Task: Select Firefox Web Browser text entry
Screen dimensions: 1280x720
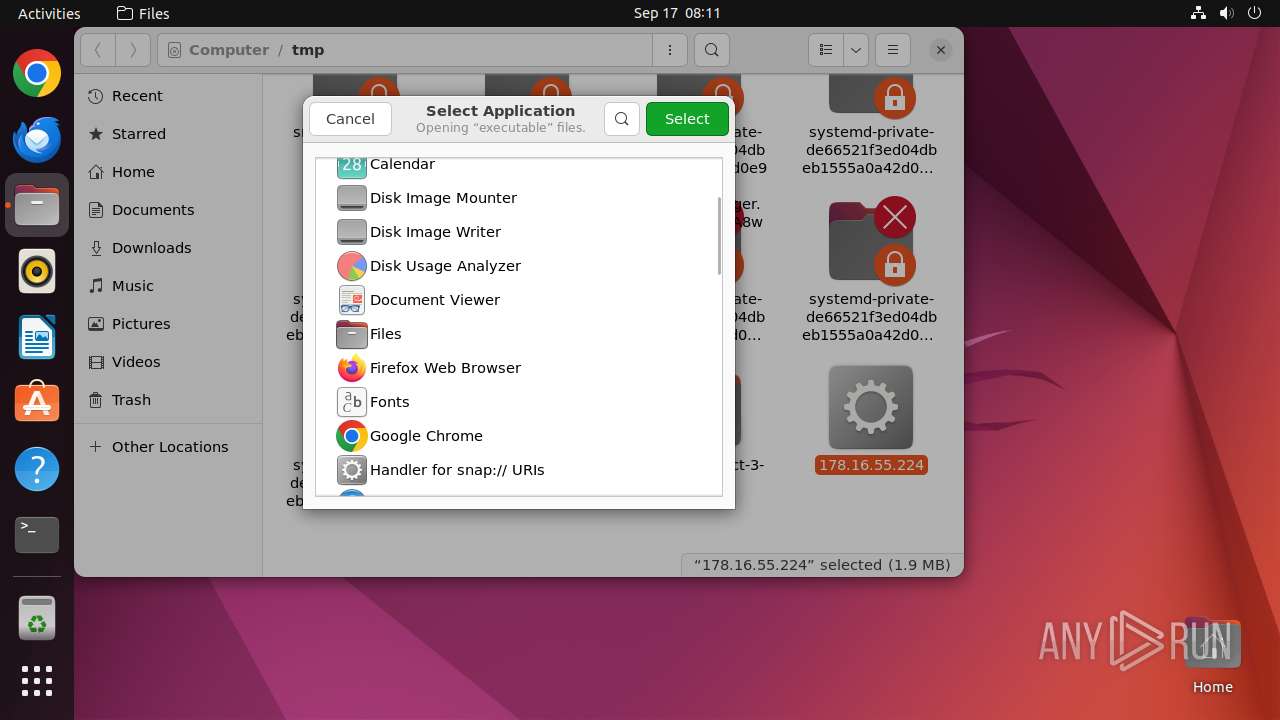Action: 445,368
